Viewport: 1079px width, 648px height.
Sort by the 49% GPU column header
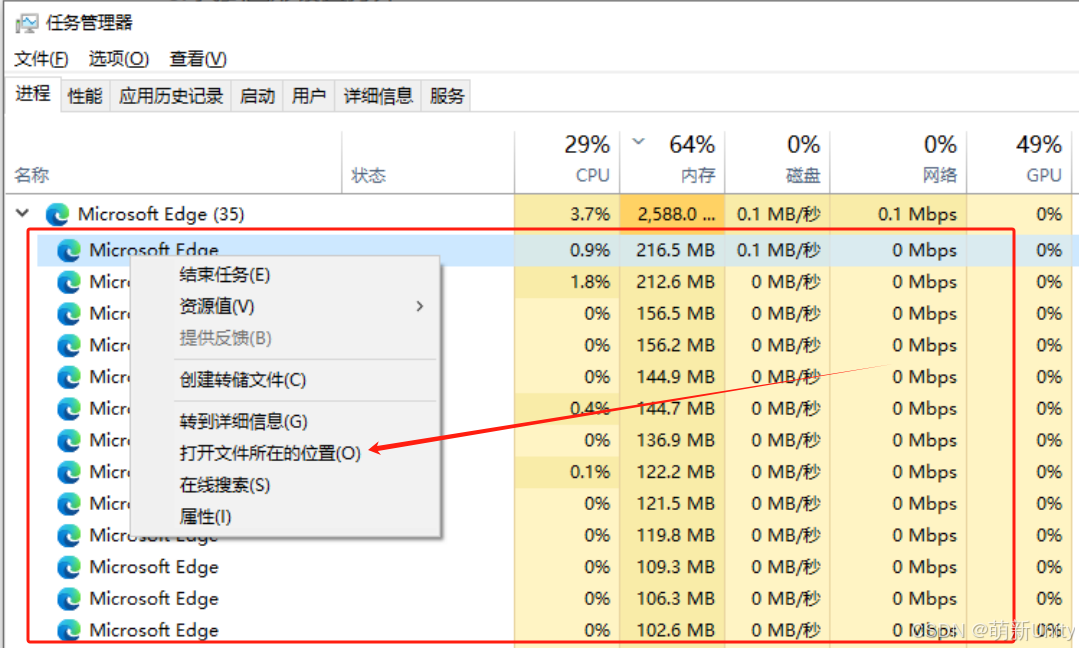(1019, 162)
